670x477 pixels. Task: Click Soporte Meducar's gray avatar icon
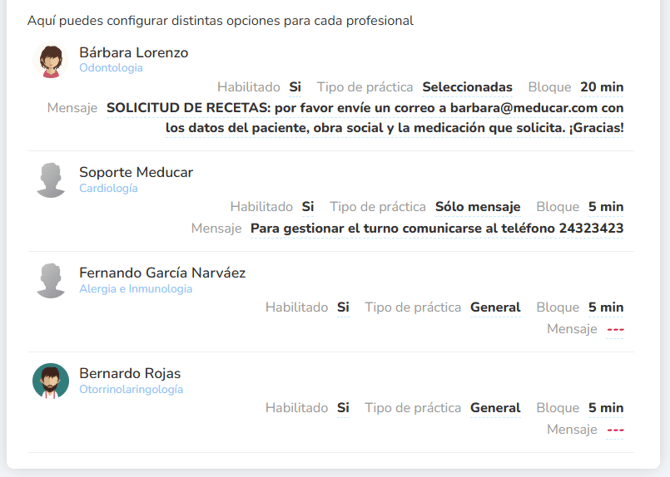point(51,180)
